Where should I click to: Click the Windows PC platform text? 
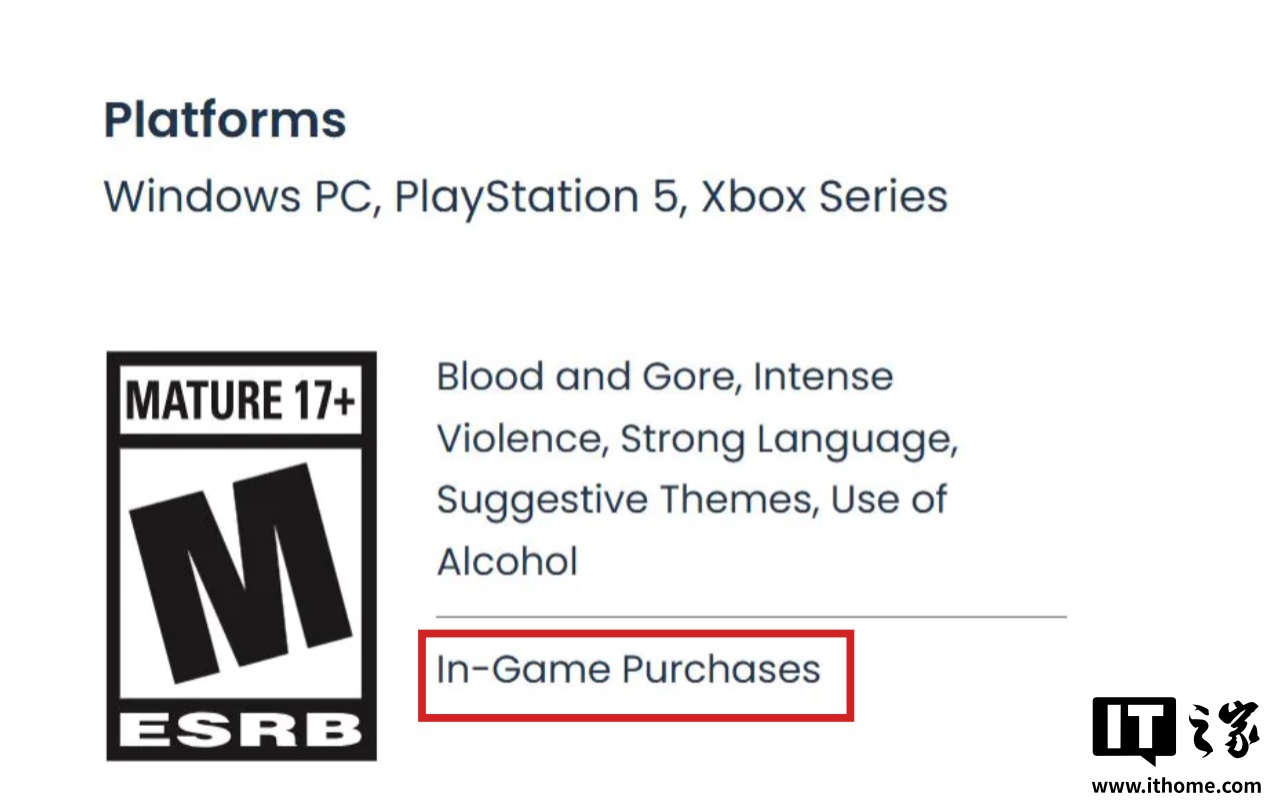[x=241, y=197]
